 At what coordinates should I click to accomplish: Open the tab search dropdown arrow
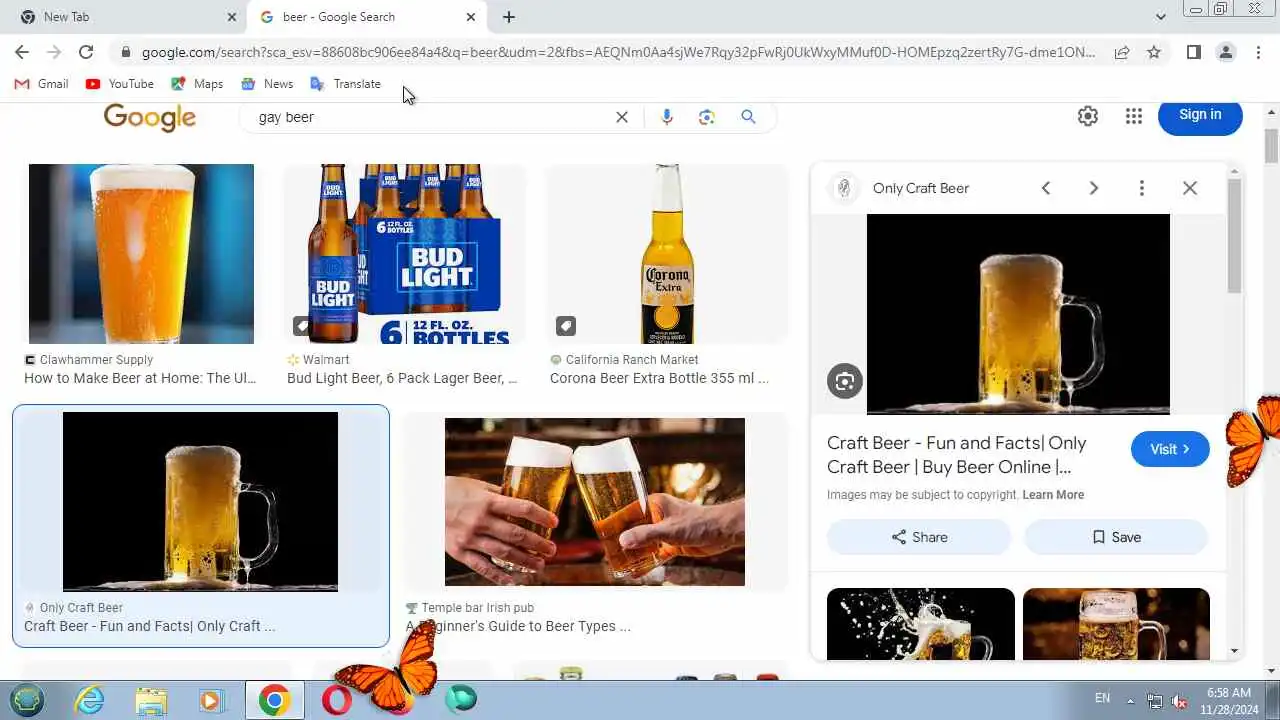(1161, 17)
